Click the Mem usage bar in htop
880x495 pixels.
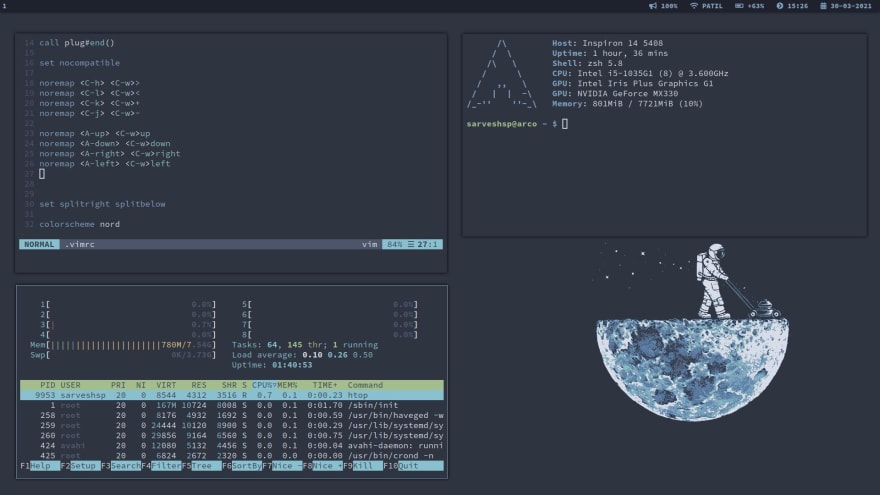point(123,345)
